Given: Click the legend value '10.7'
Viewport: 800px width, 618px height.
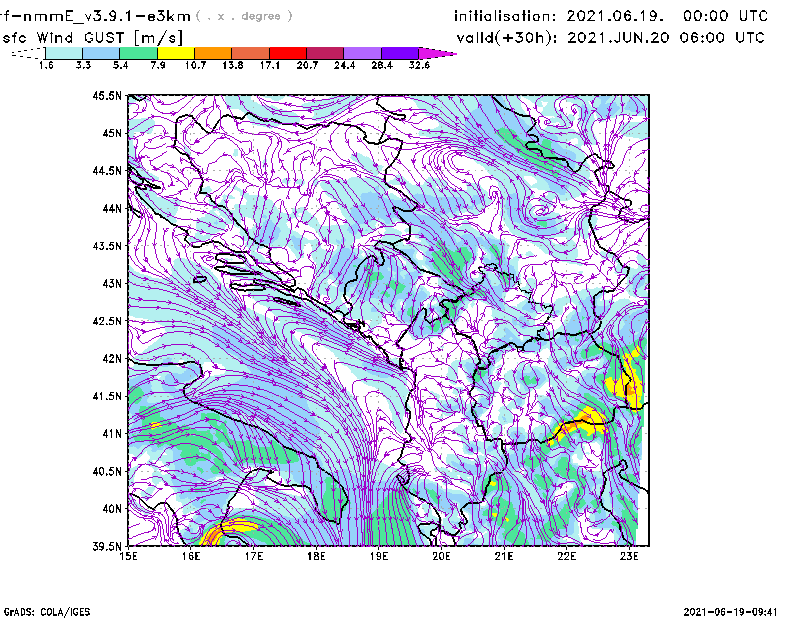Looking at the screenshot, I should (195, 65).
